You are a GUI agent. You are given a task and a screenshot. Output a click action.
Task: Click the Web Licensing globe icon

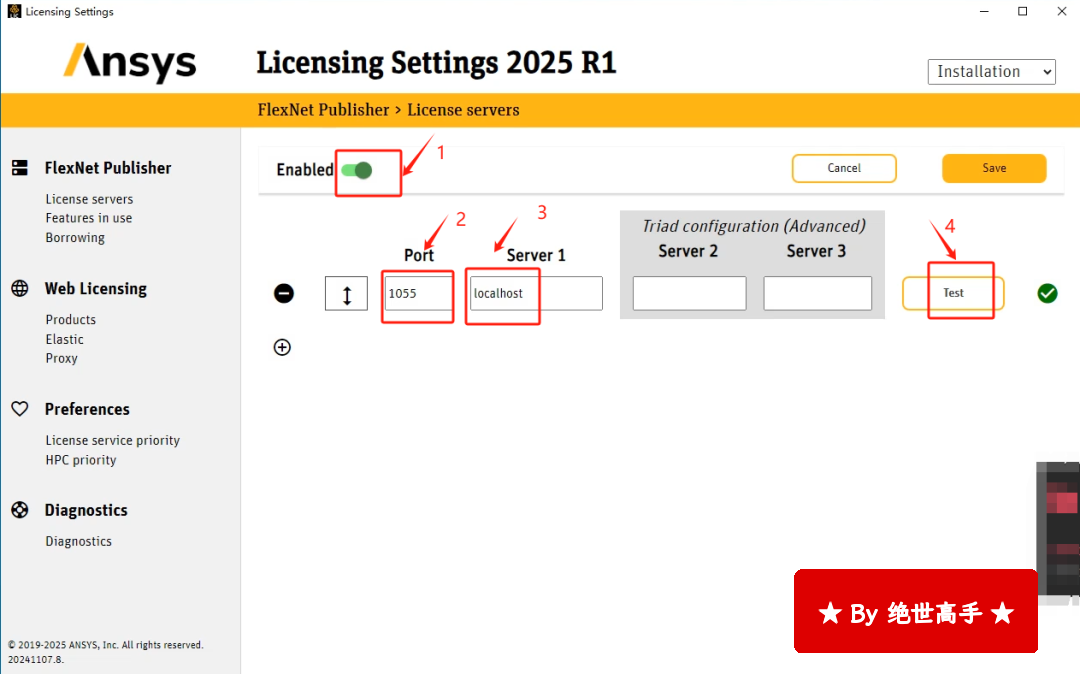coord(20,288)
